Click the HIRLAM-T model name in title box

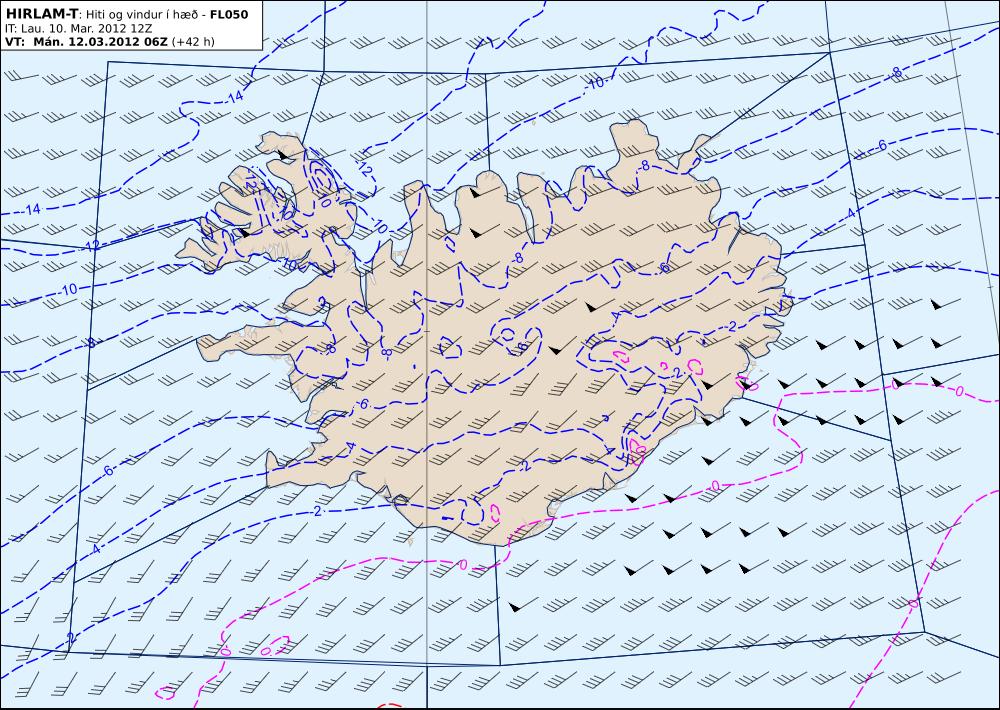point(42,13)
